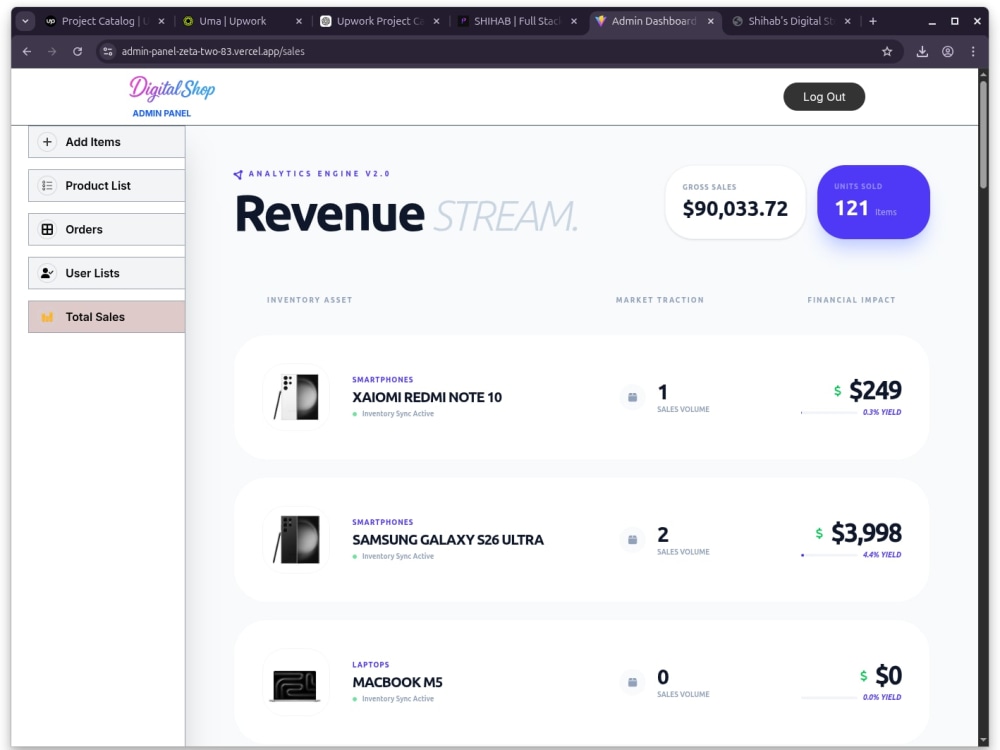Click the Units Sold 121 items card
Viewport: 1000px width, 750px height.
(873, 202)
